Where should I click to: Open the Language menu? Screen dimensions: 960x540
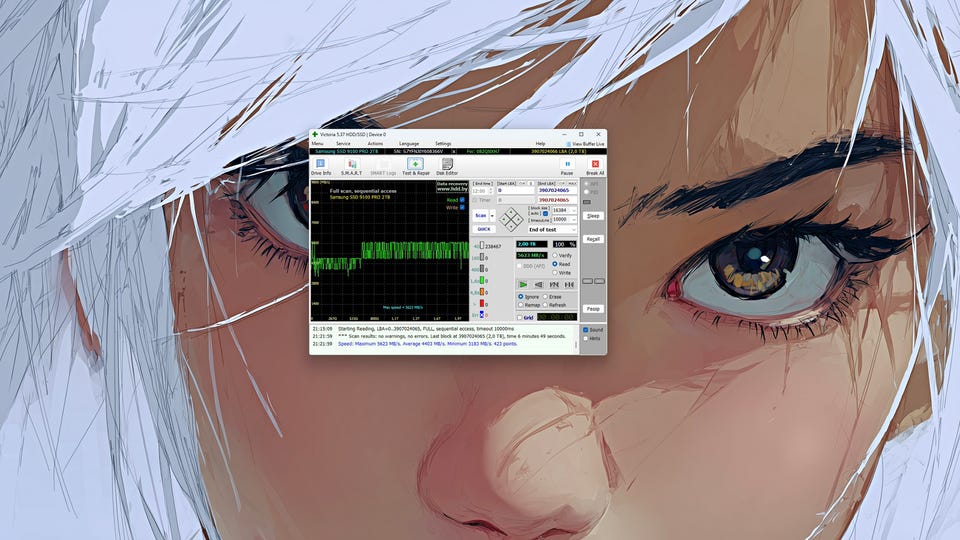pyautogui.click(x=409, y=144)
